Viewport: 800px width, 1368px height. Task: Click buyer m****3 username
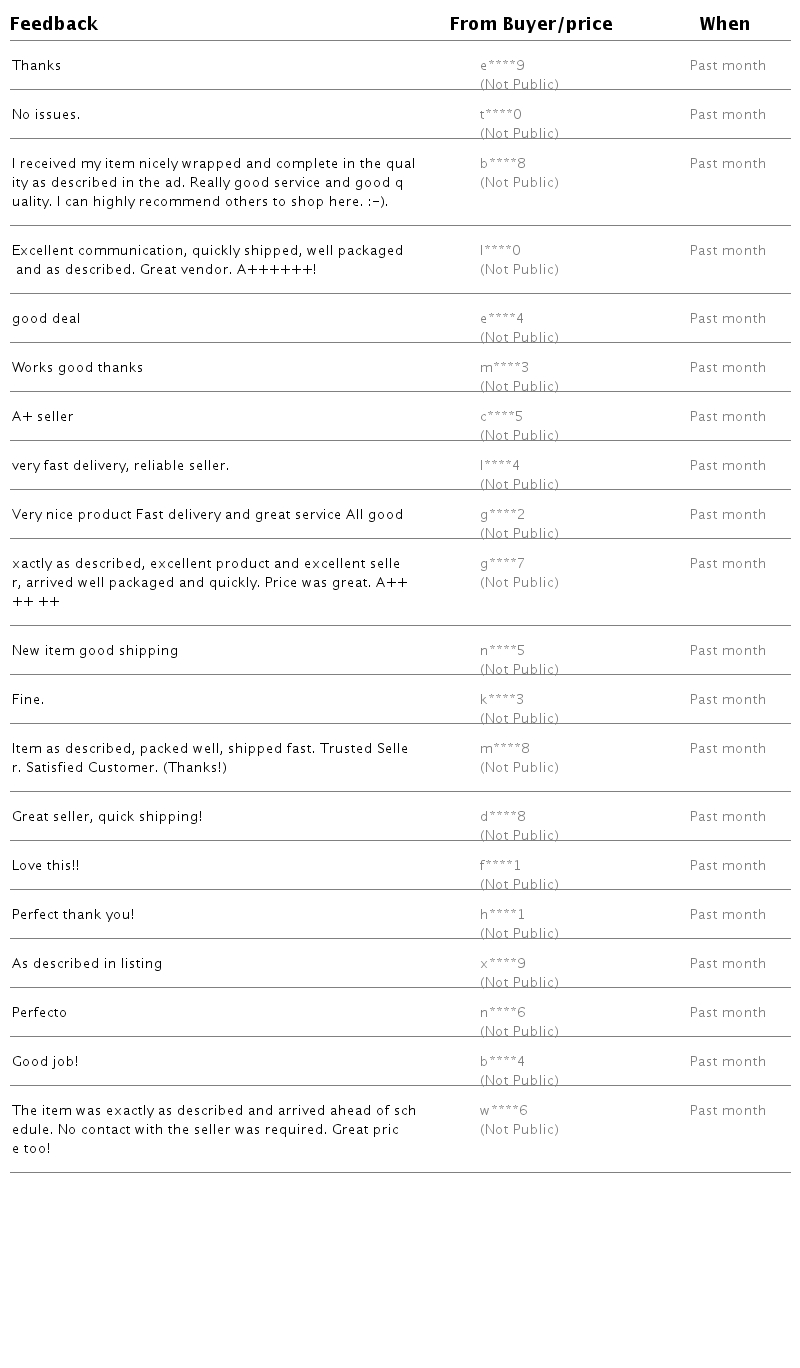[504, 368]
